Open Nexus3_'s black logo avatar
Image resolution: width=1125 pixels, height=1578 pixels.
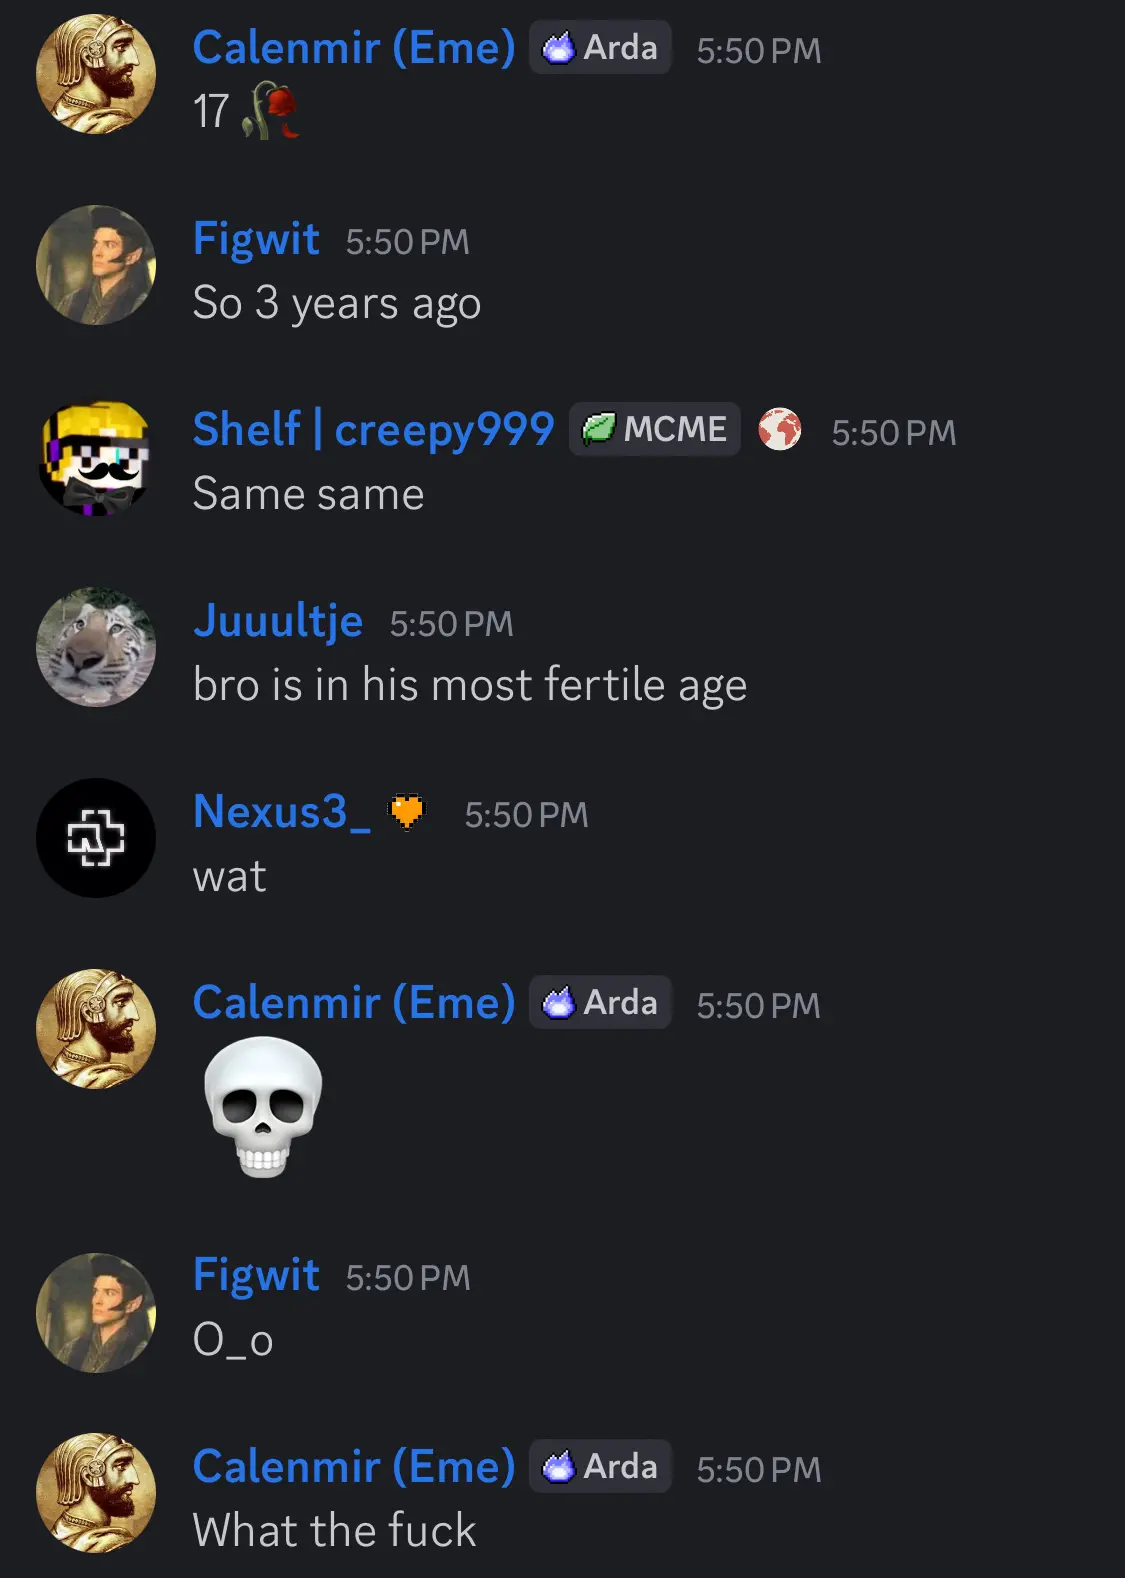coord(96,837)
